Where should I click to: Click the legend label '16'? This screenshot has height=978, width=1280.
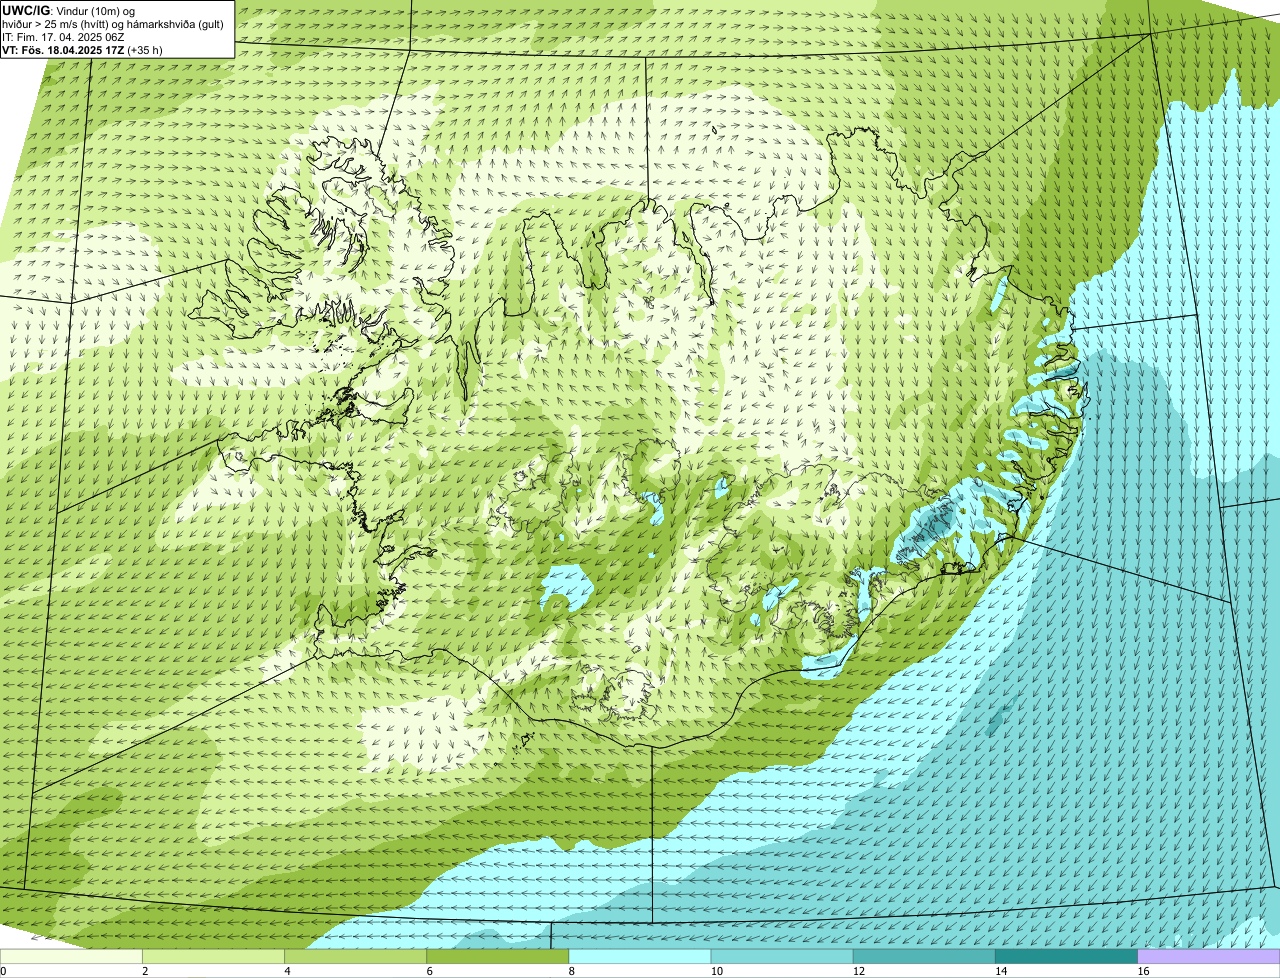click(1142, 971)
